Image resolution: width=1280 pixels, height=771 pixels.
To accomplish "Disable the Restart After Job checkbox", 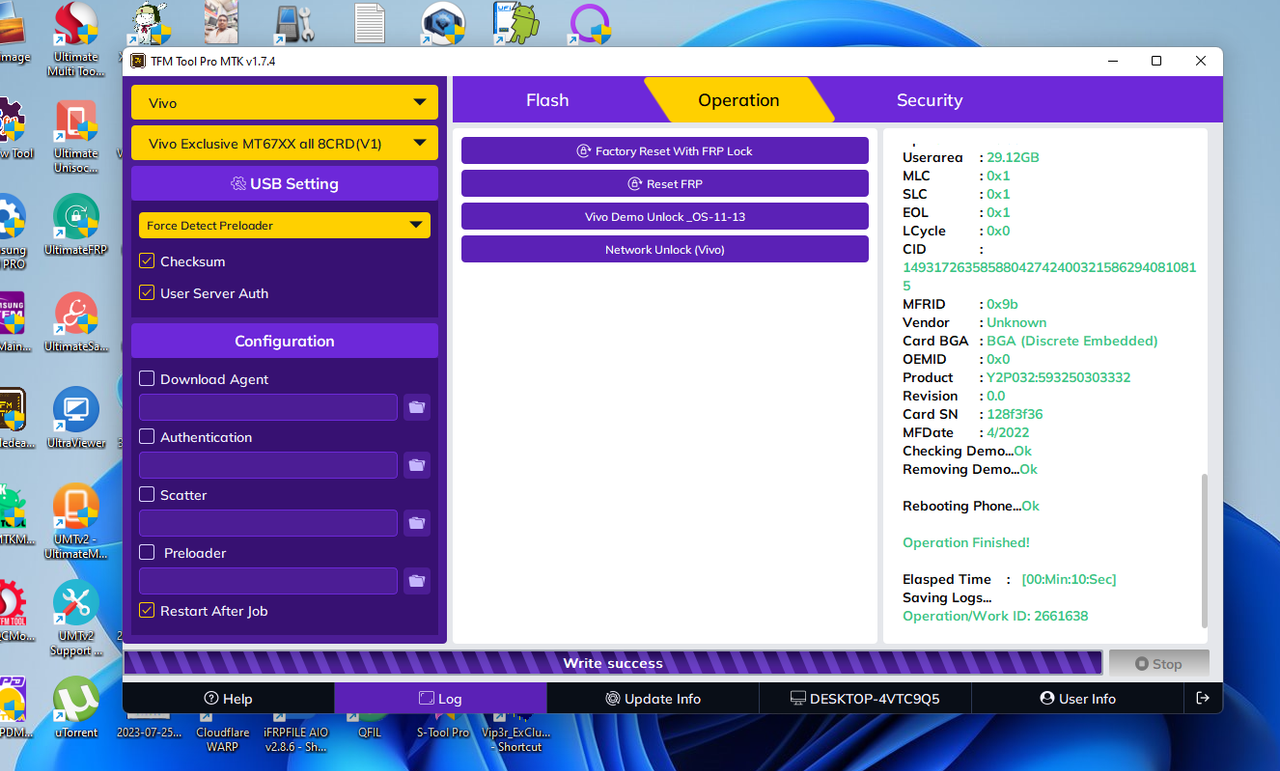I will coord(147,611).
